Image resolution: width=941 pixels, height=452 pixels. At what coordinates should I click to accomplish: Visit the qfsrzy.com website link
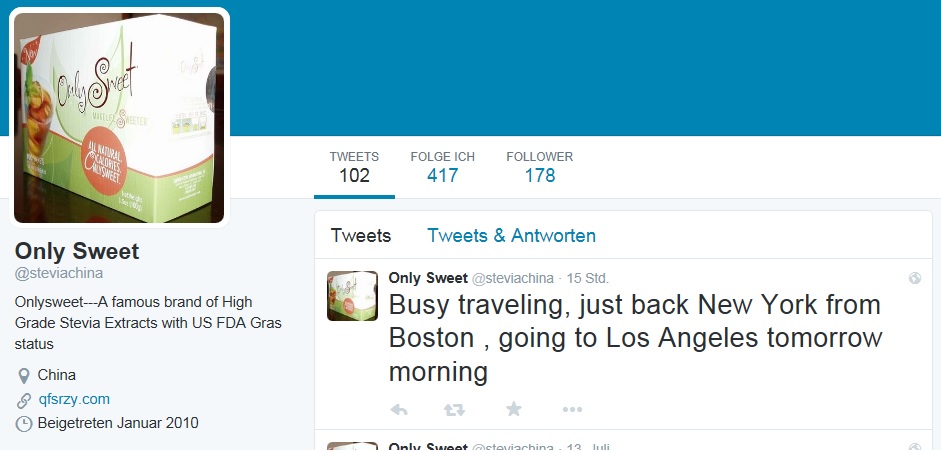click(x=73, y=400)
